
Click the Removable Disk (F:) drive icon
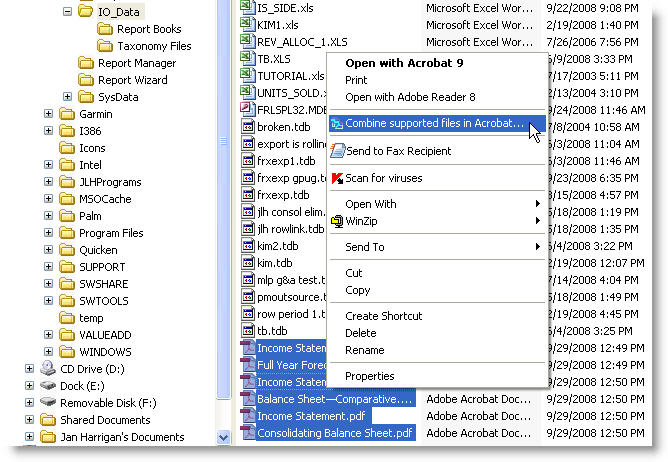(48, 402)
